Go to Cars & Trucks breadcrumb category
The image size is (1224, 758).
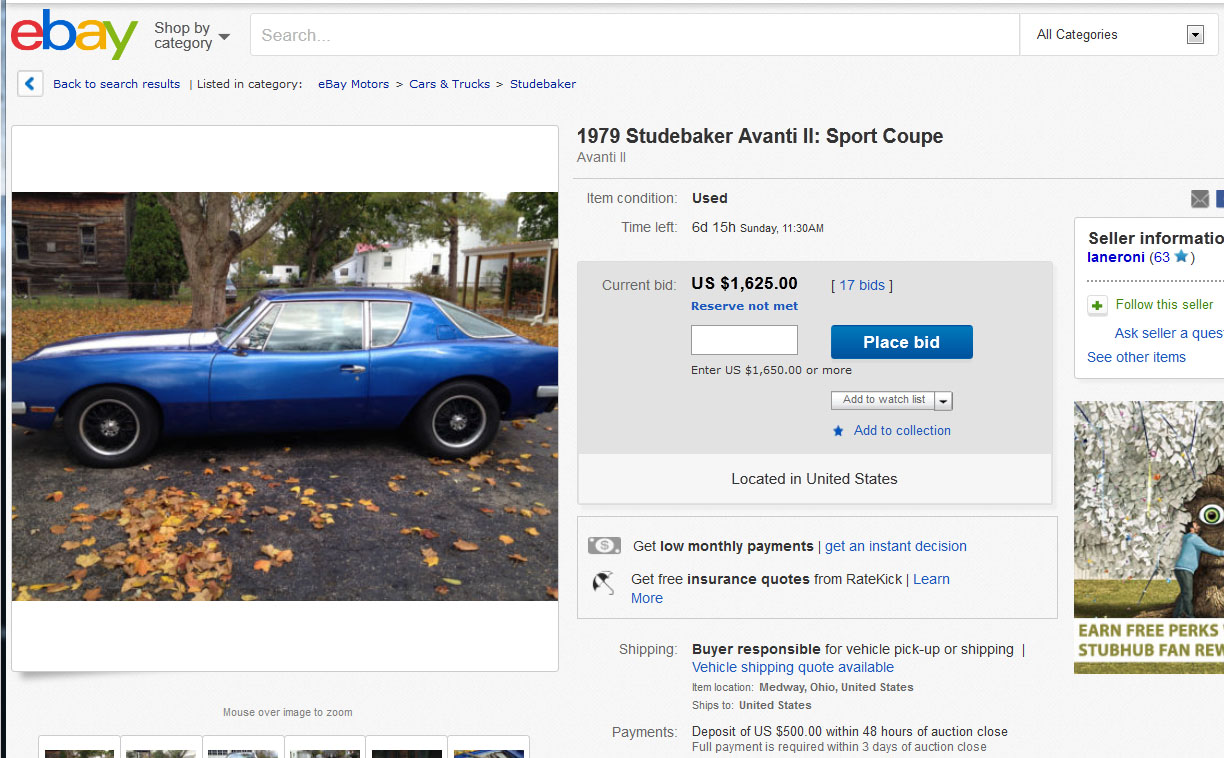tap(449, 84)
